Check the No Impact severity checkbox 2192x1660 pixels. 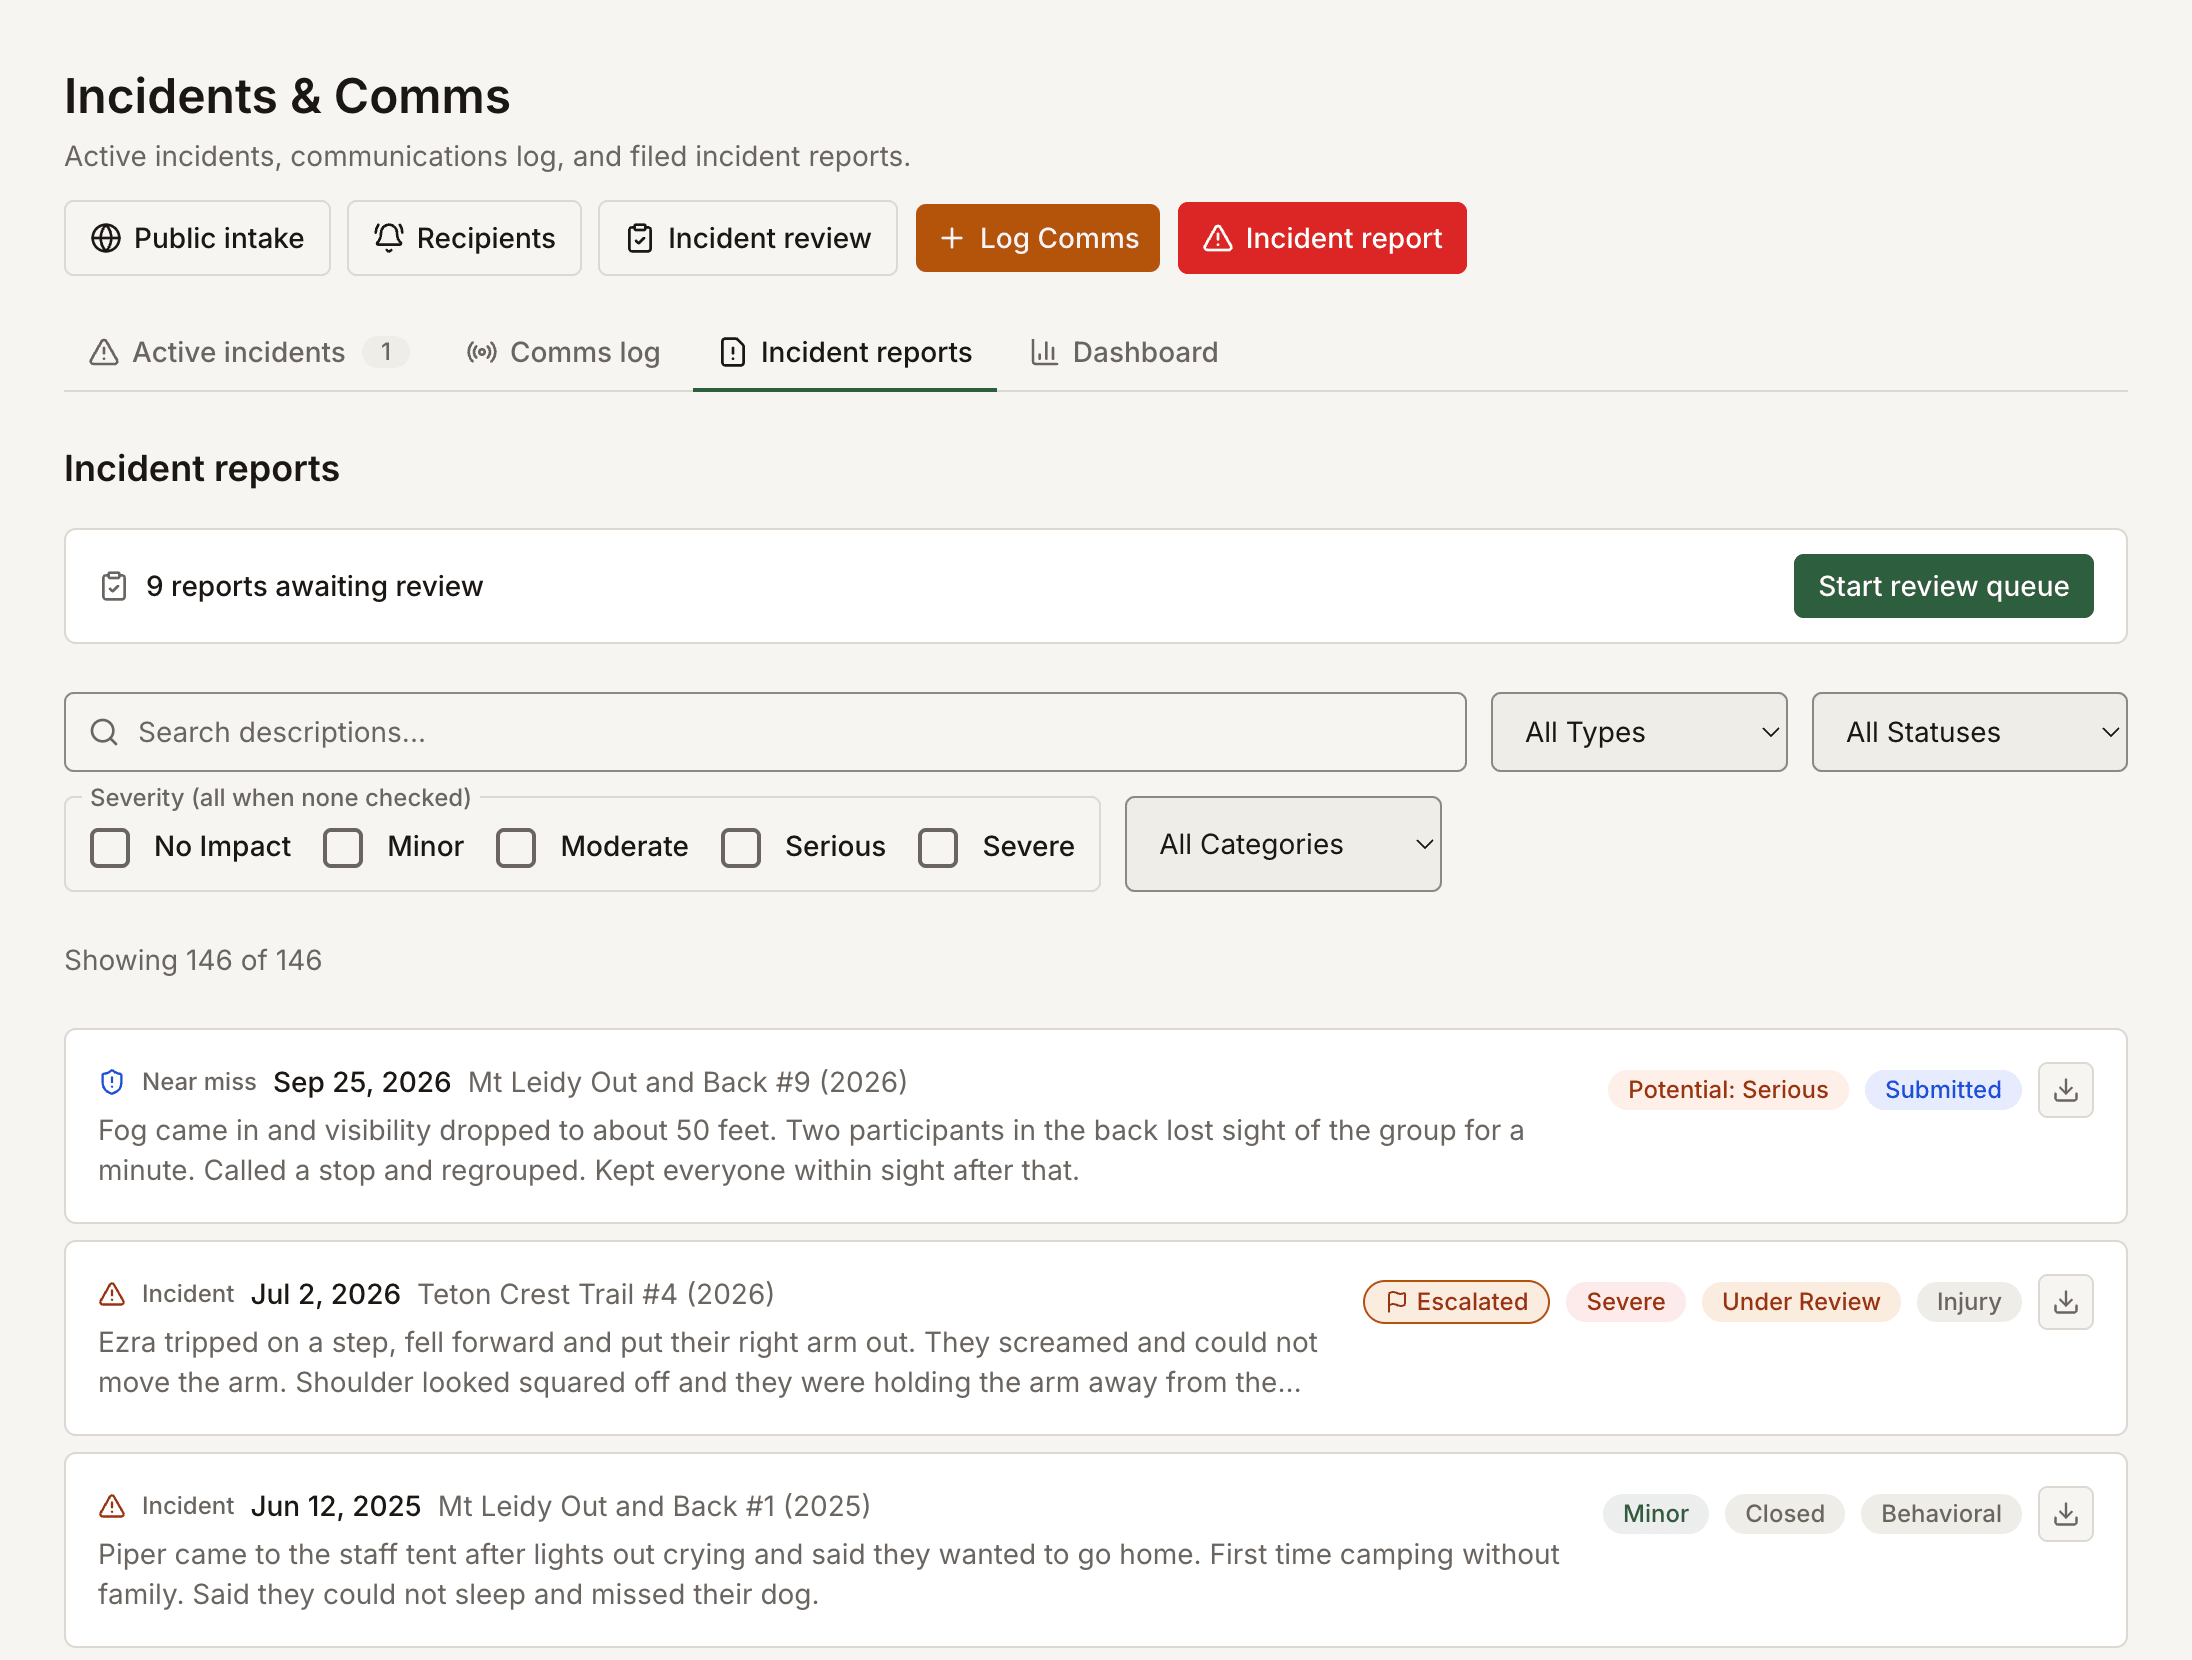(110, 847)
